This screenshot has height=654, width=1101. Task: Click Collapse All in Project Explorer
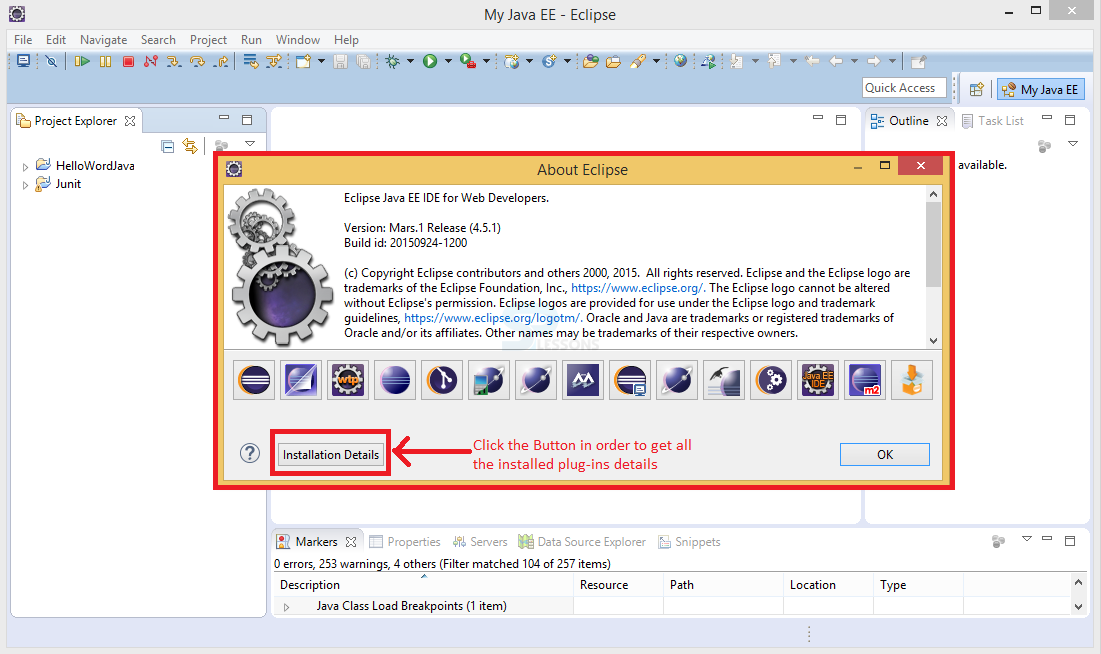(x=167, y=146)
